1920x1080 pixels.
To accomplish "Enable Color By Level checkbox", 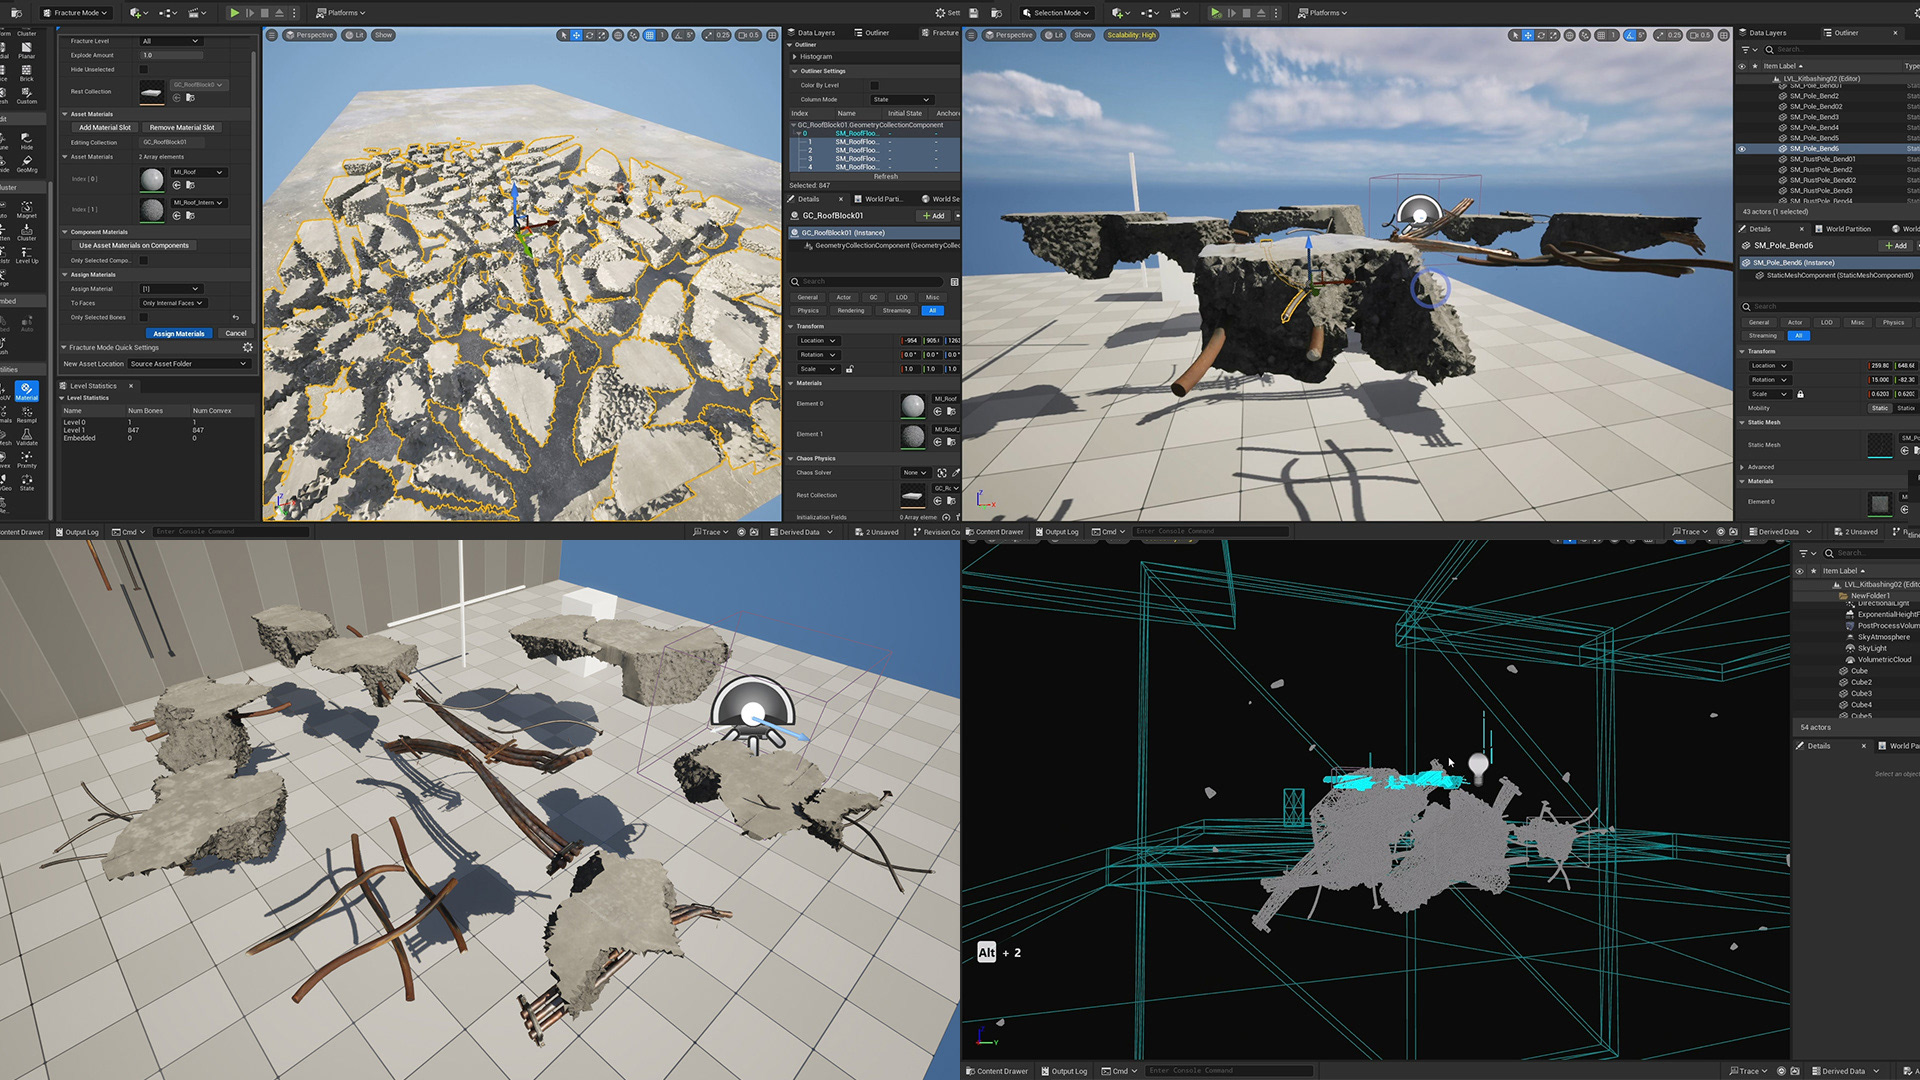I will coord(874,85).
